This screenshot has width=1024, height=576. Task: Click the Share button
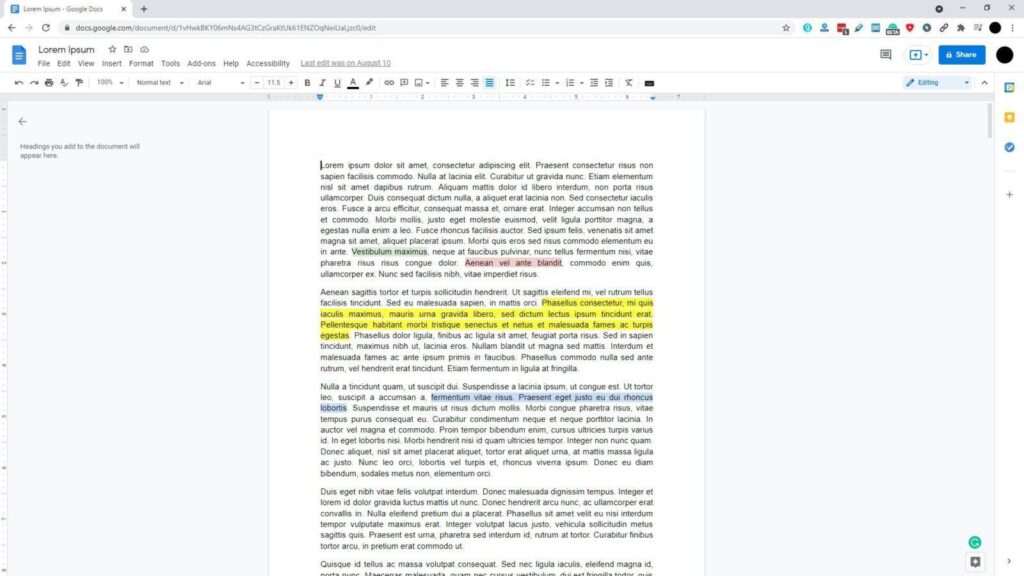pos(961,55)
